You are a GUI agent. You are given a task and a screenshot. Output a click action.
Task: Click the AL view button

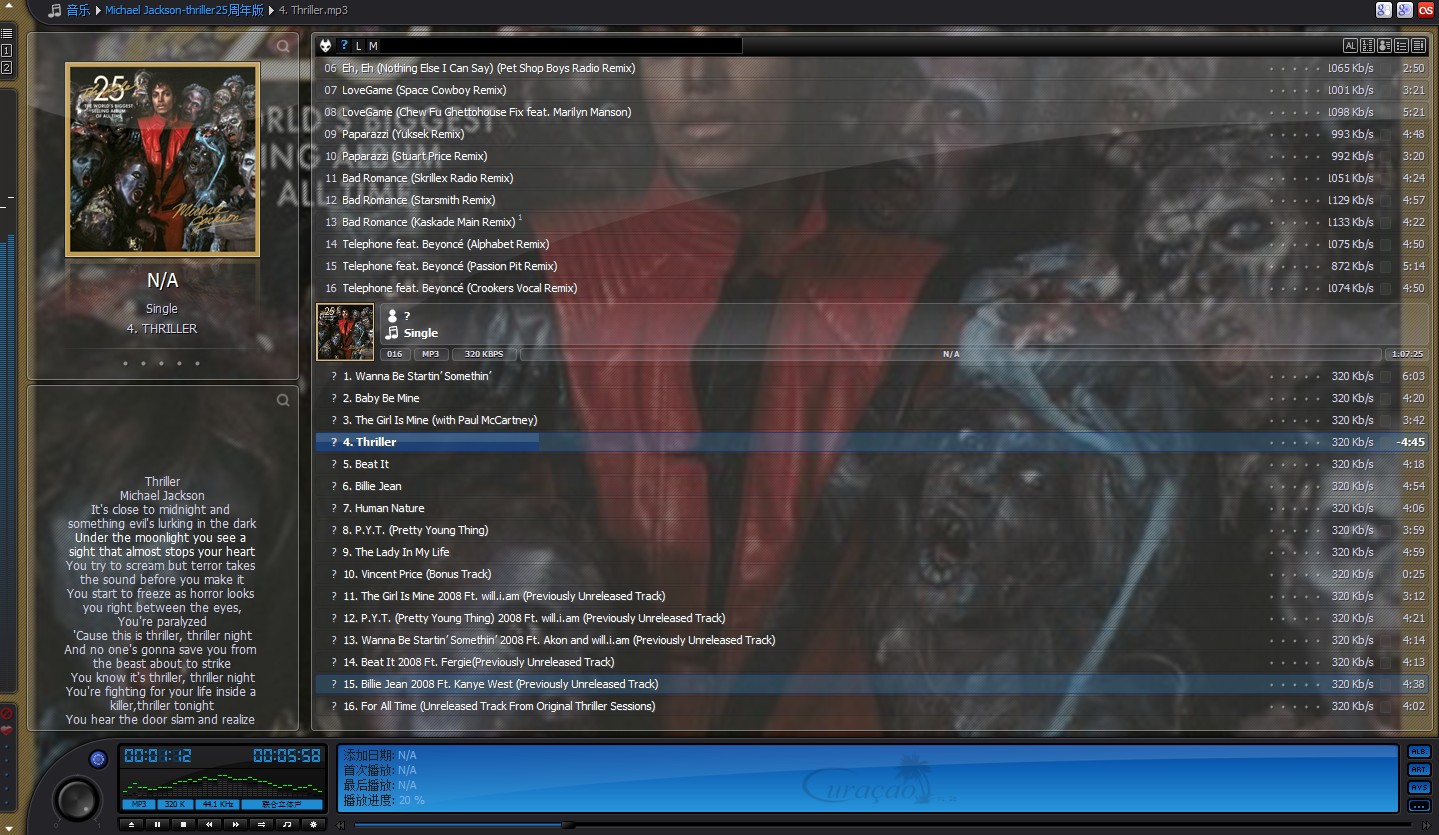click(x=1350, y=46)
